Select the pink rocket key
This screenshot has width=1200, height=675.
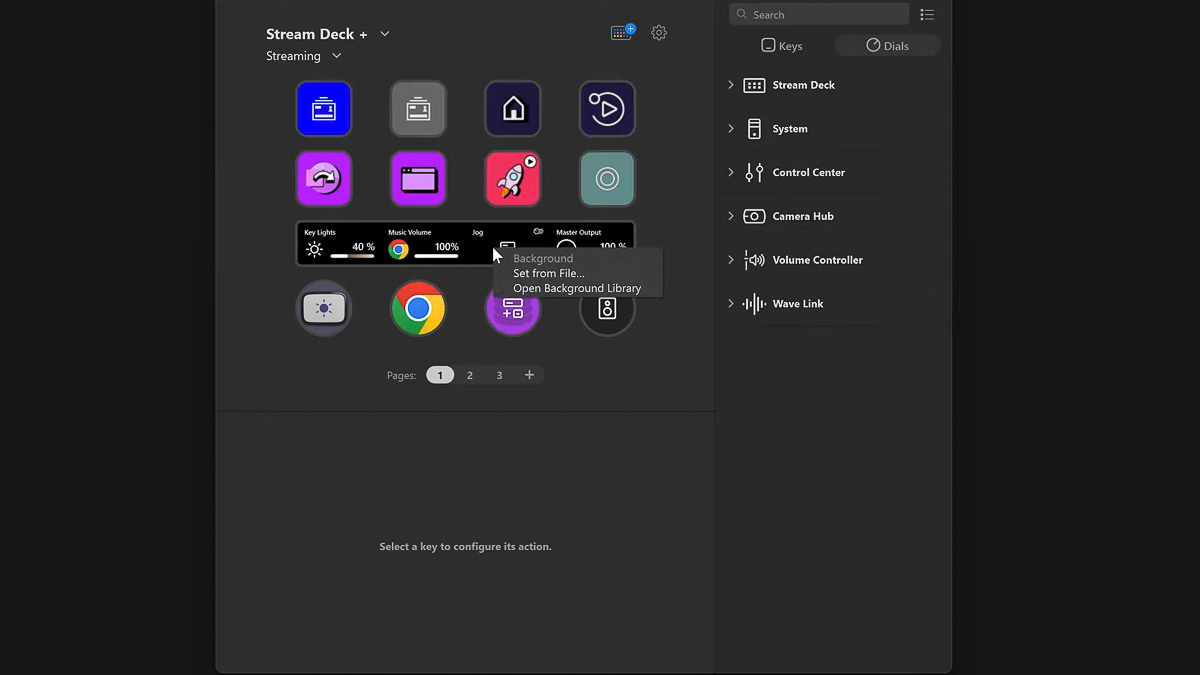click(513, 179)
